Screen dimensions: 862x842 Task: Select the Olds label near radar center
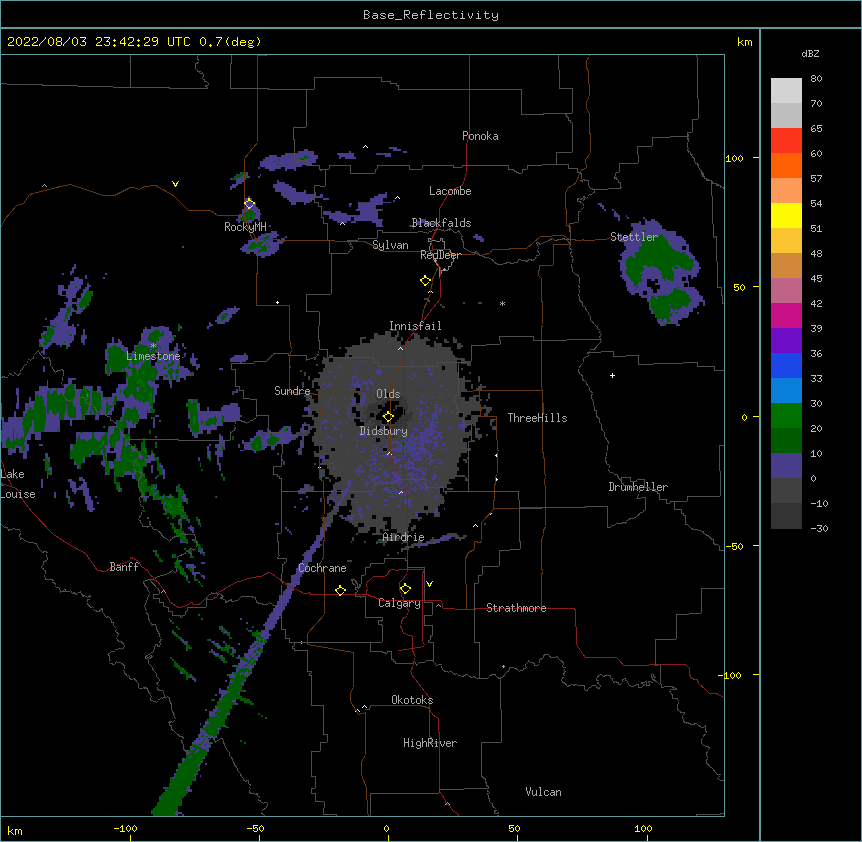(x=388, y=394)
